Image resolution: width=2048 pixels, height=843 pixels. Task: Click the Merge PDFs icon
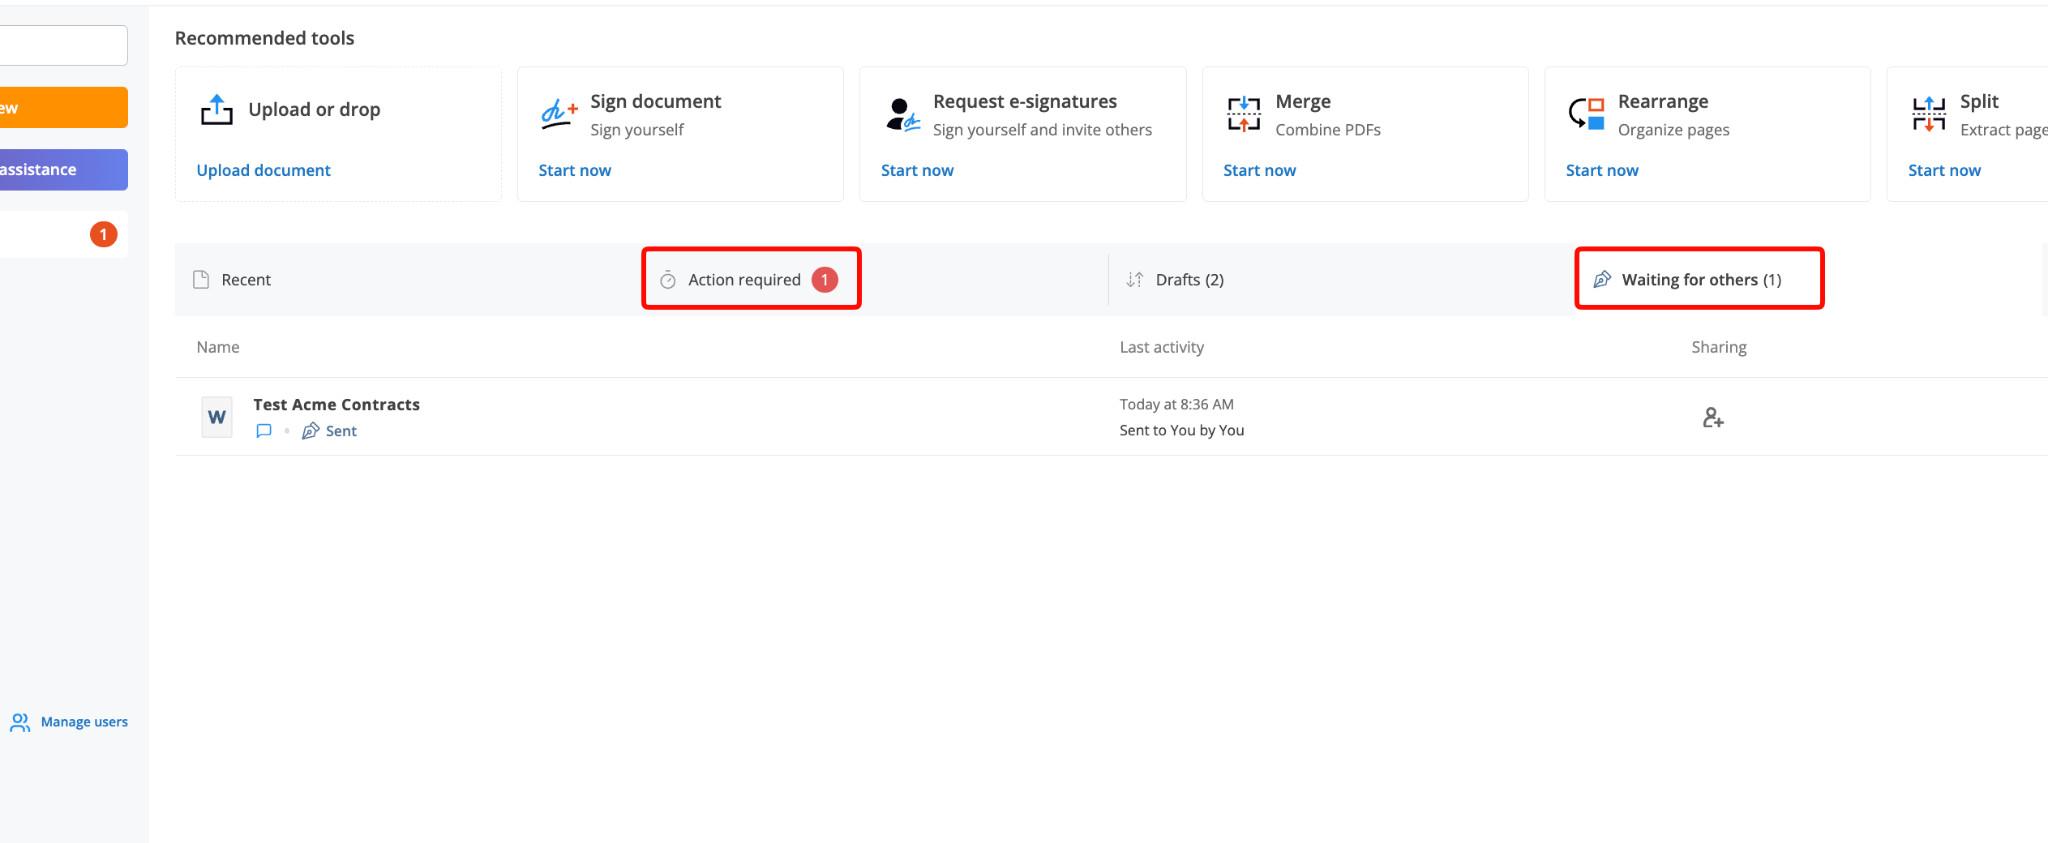point(1244,114)
